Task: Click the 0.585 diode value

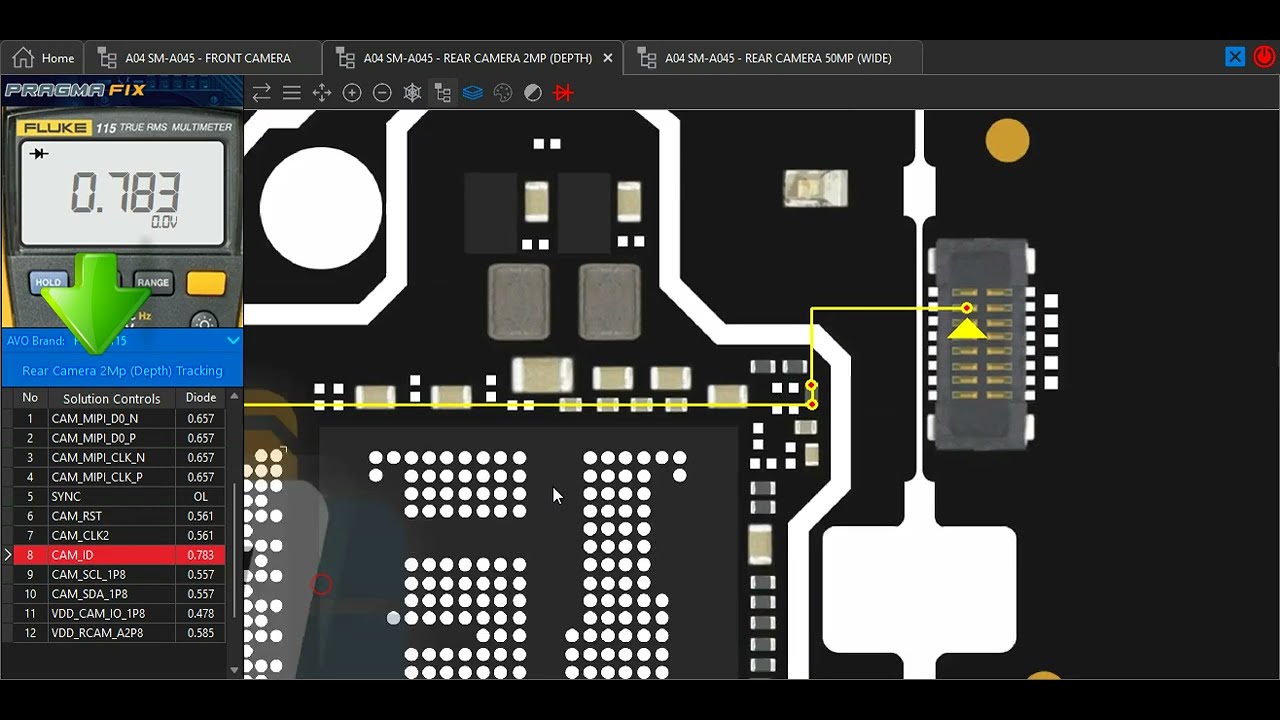Action: coord(201,633)
